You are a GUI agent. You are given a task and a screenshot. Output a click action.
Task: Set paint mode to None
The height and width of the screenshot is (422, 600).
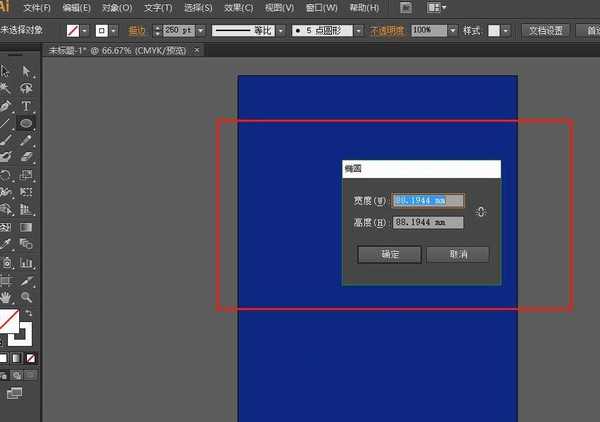[x=31, y=358]
